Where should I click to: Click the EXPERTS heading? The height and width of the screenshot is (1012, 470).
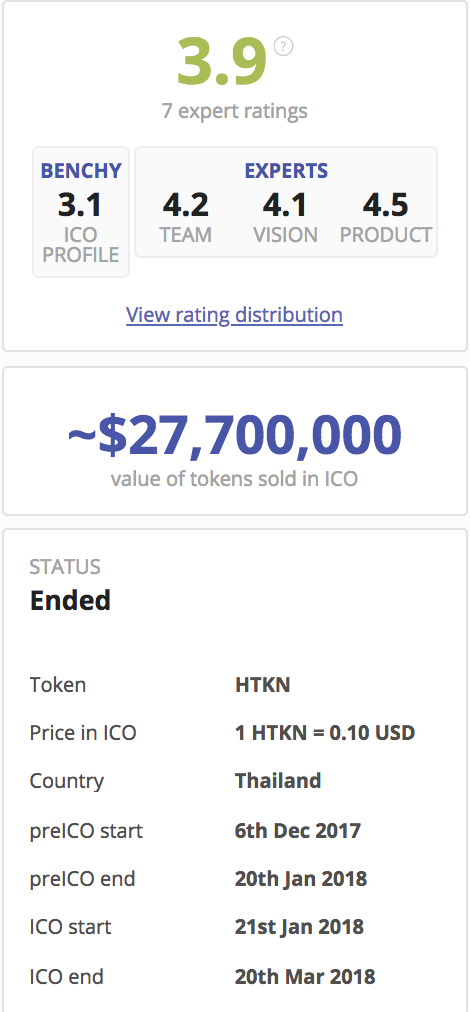(x=286, y=171)
